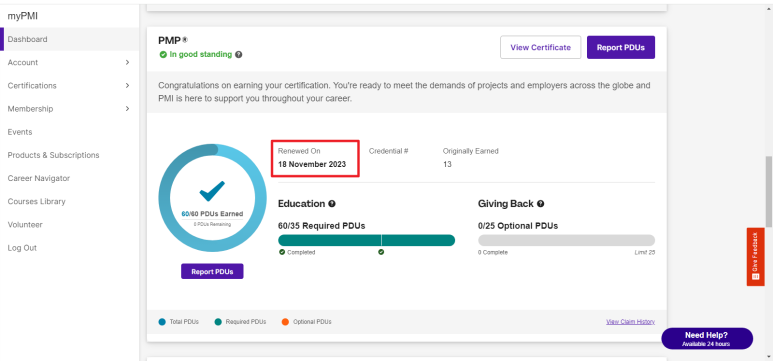The width and height of the screenshot is (773, 361).
Task: Click the circular PDUs earned progress ring
Action: coord(212,198)
